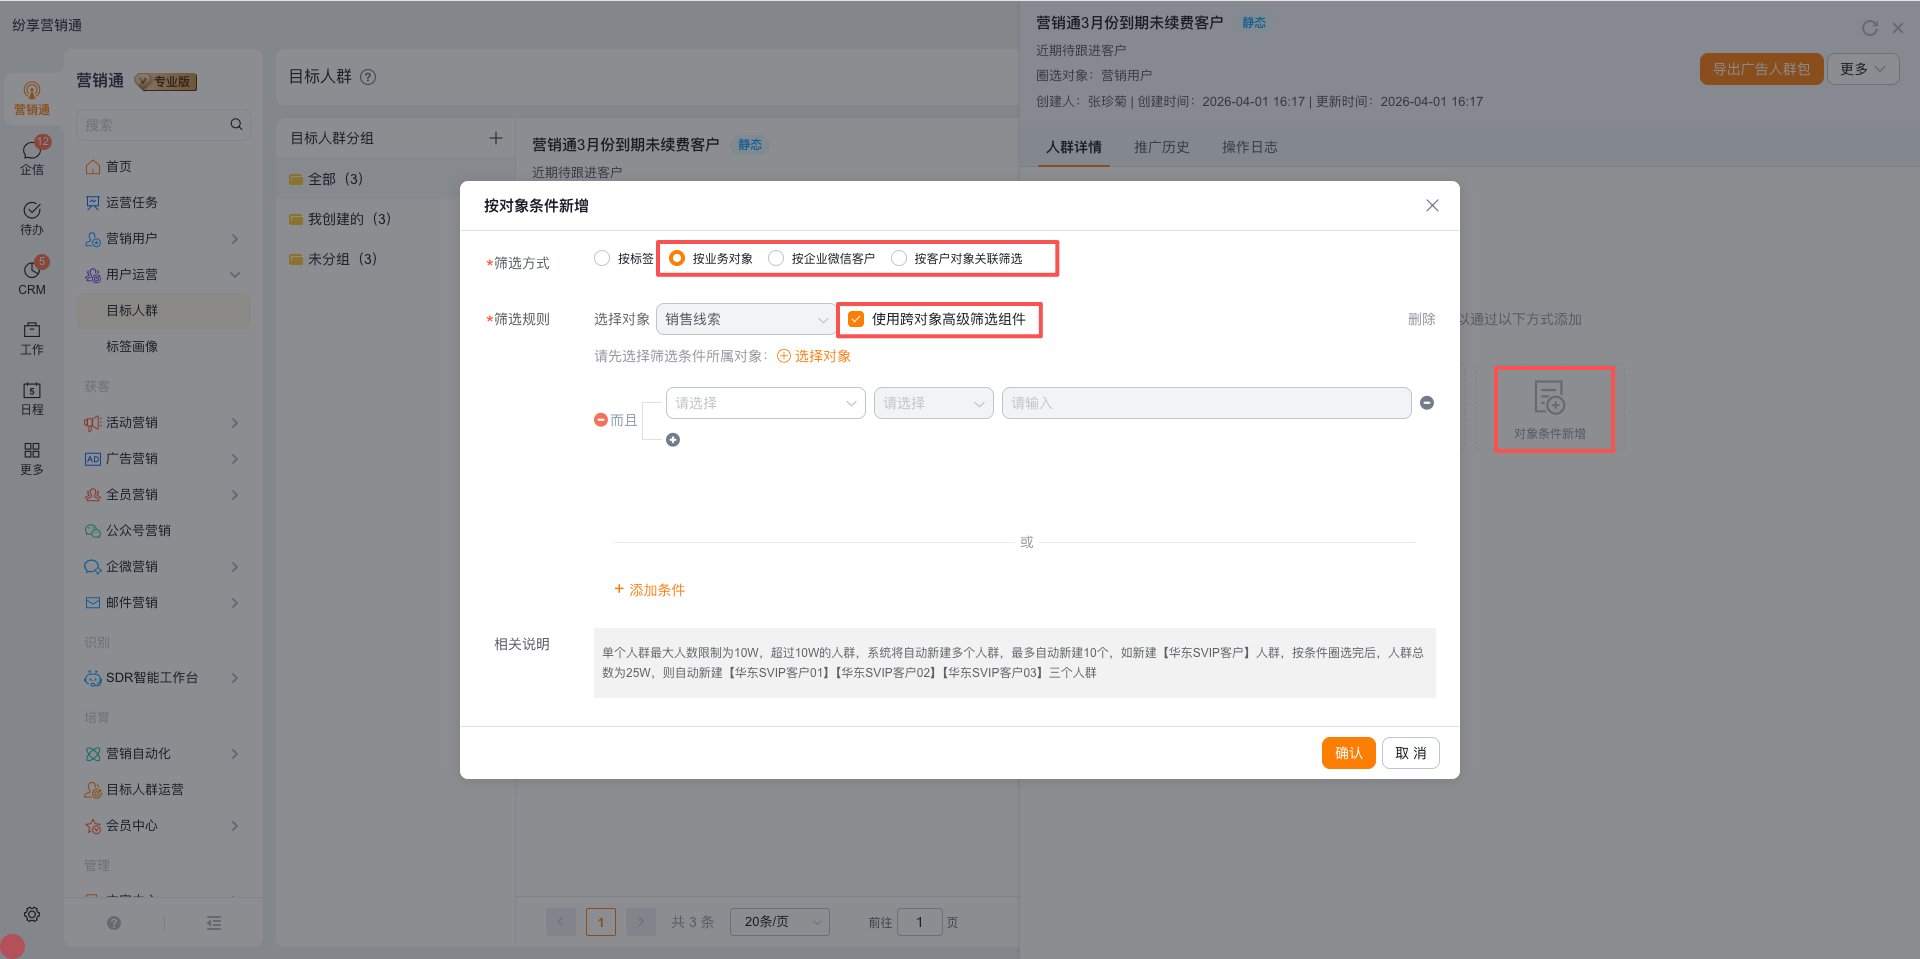The image size is (1920, 959).
Task: Go to the next page arrow
Action: (x=641, y=922)
